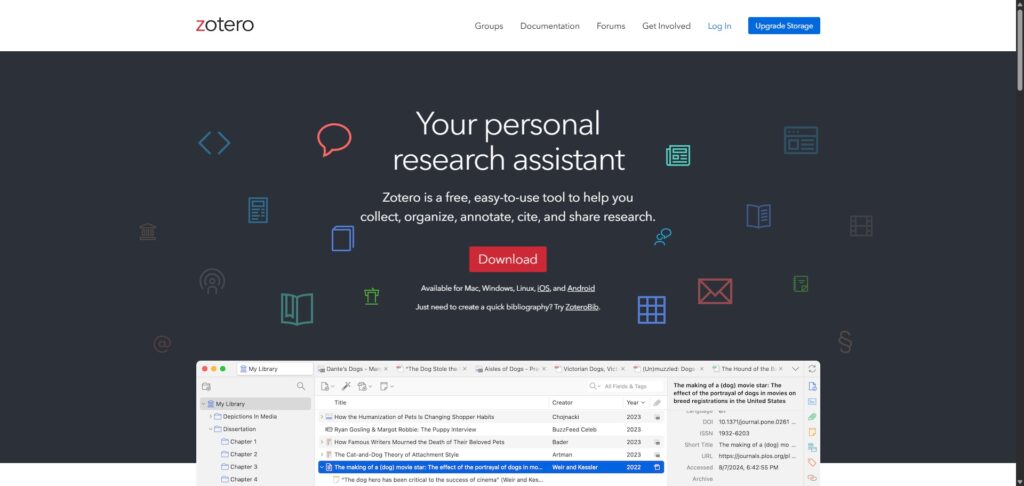
Task: Click the ISSN value 1932-6203
Action: (x=734, y=433)
